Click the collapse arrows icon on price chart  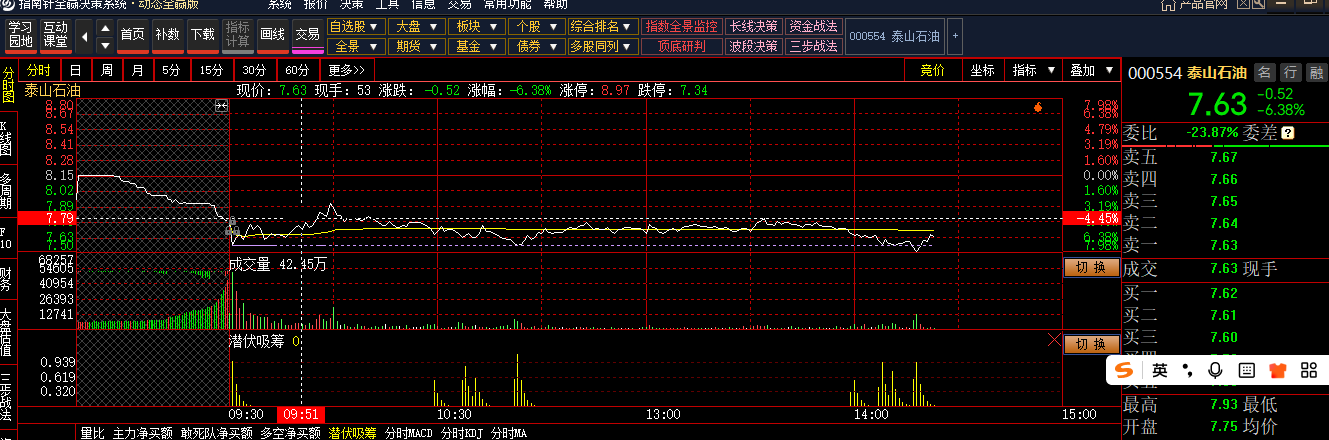222,106
